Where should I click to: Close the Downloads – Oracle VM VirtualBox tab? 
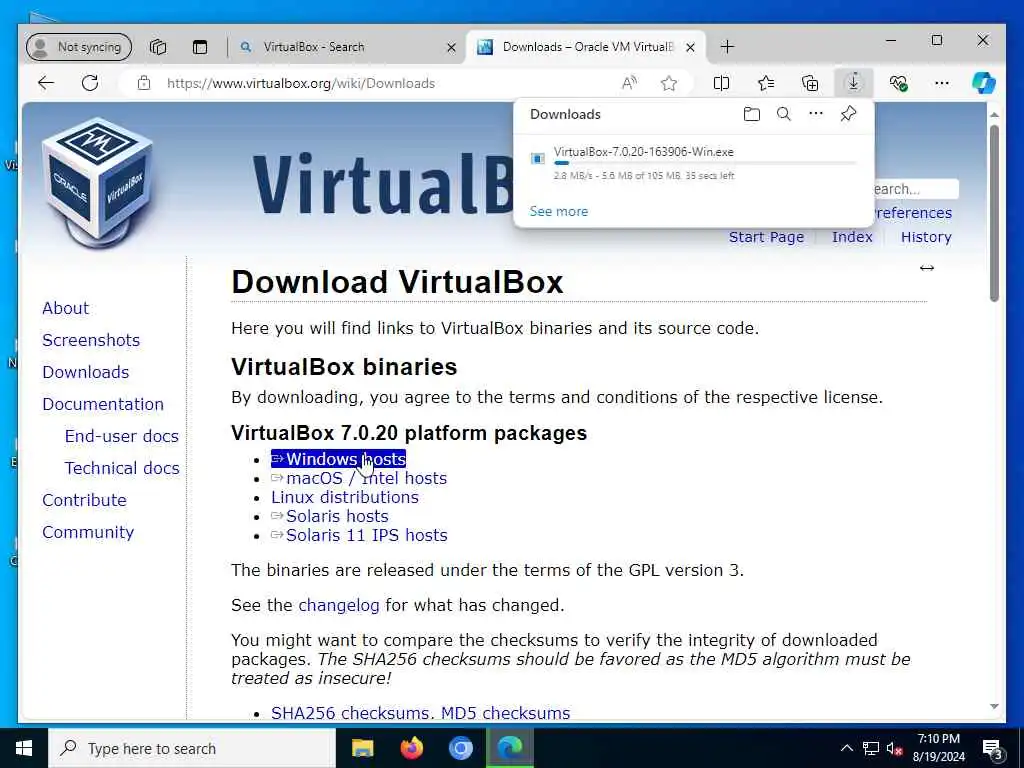pos(690,47)
